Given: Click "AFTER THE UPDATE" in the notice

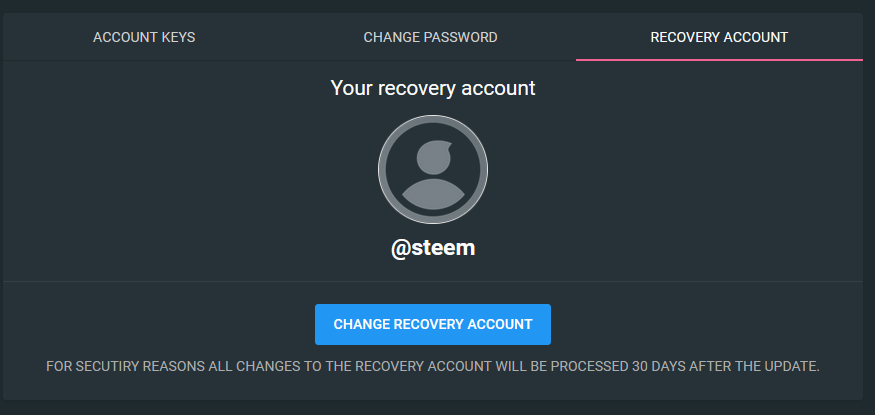Looking at the screenshot, I should 761,366.
